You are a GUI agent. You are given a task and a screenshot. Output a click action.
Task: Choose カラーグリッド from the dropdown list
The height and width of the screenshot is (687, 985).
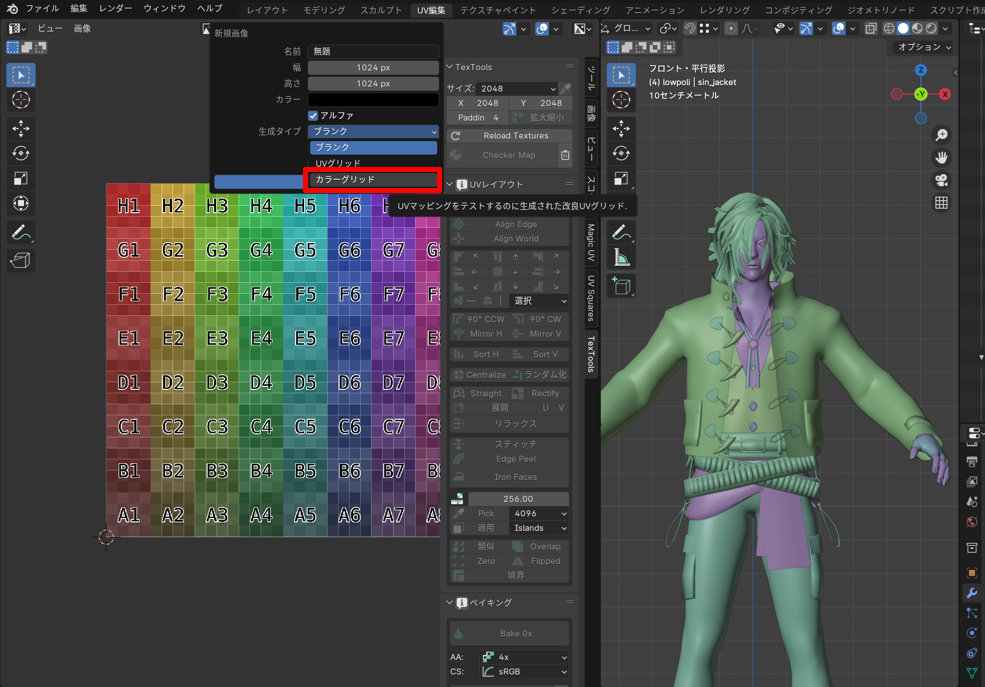coord(373,180)
